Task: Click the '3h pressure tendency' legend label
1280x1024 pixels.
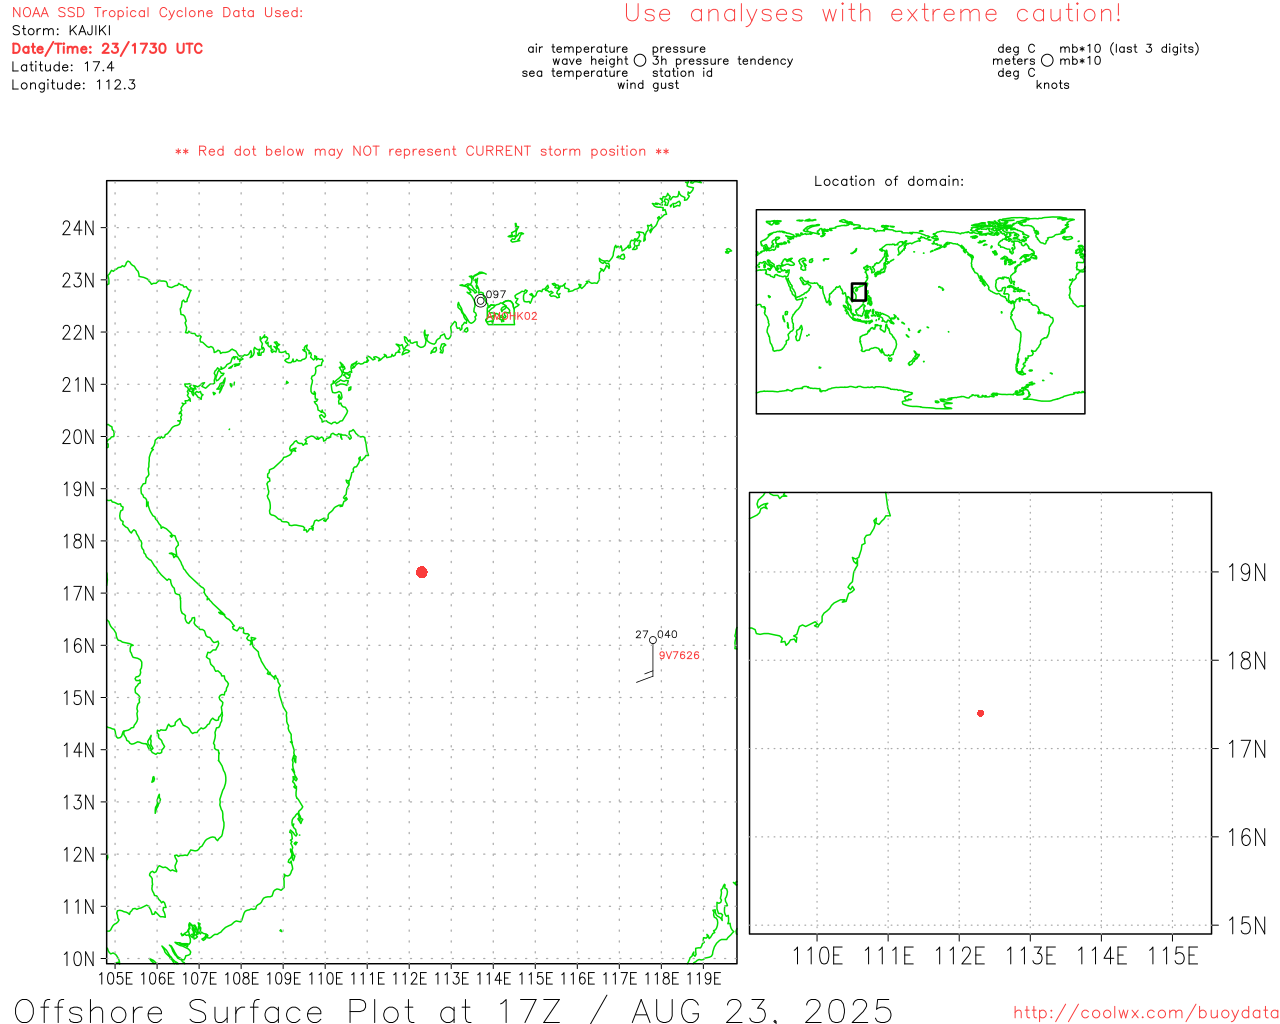Action: coord(723,60)
